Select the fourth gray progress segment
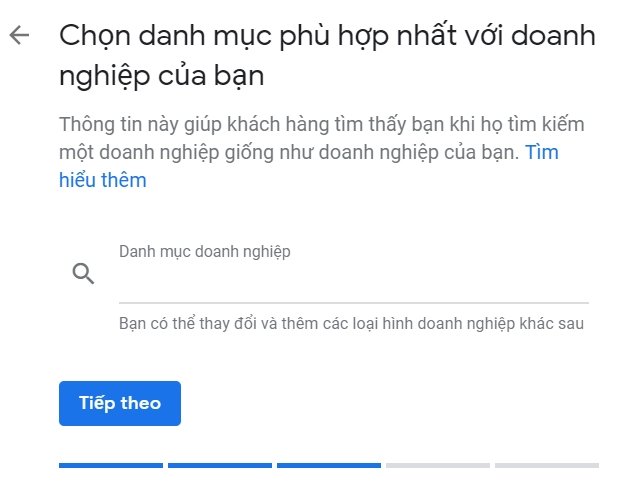Viewport: 635px width, 489px height. click(x=438, y=465)
